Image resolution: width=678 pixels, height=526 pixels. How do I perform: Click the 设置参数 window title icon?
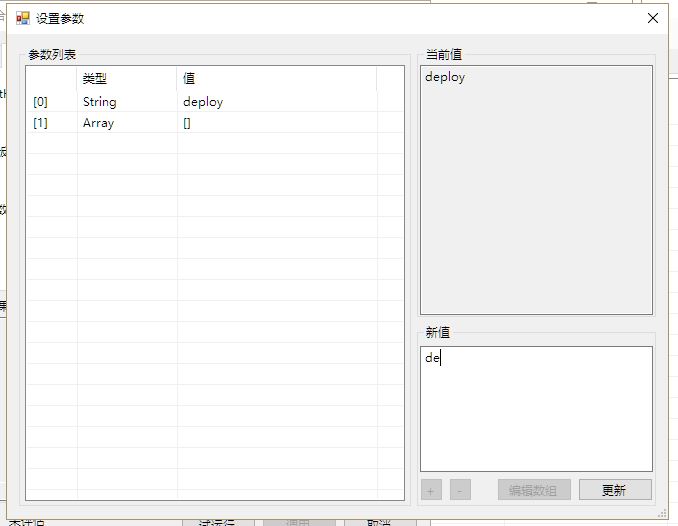(22, 18)
